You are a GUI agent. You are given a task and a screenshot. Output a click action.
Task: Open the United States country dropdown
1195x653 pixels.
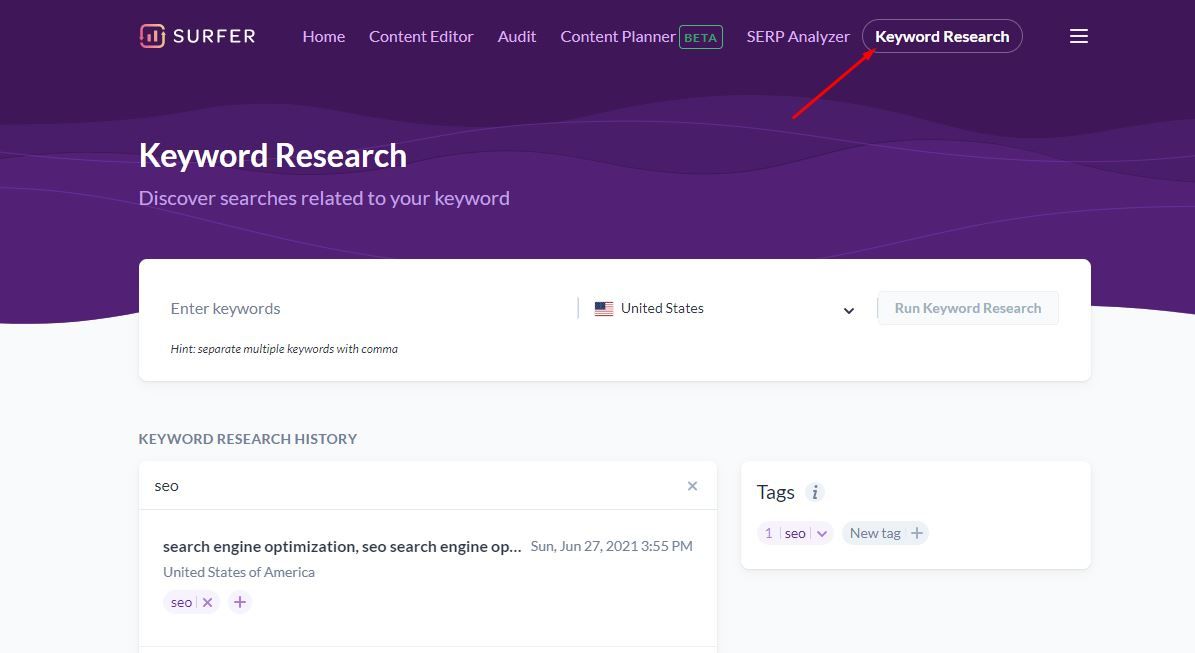coord(723,309)
